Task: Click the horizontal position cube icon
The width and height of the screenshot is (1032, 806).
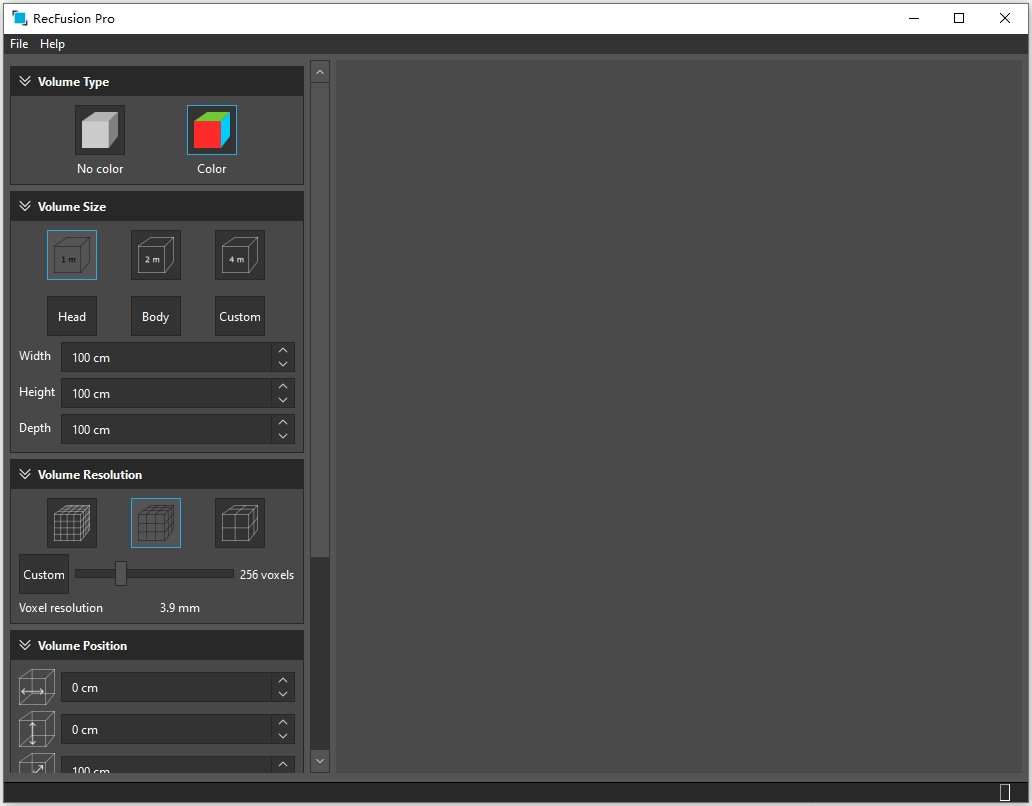Action: (x=36, y=688)
